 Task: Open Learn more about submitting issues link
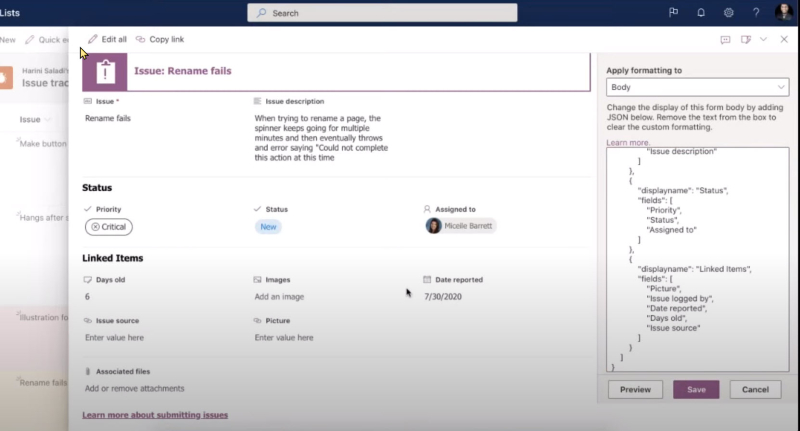[x=155, y=415]
